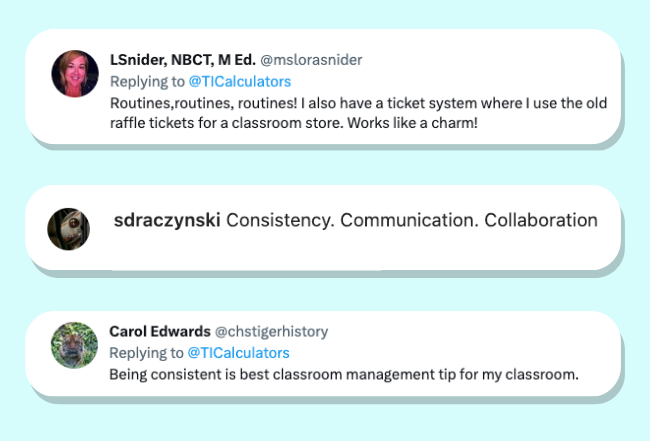Click the word 'Collaboration' in sdraczynski's comment
The image size is (650, 441).
(x=540, y=220)
